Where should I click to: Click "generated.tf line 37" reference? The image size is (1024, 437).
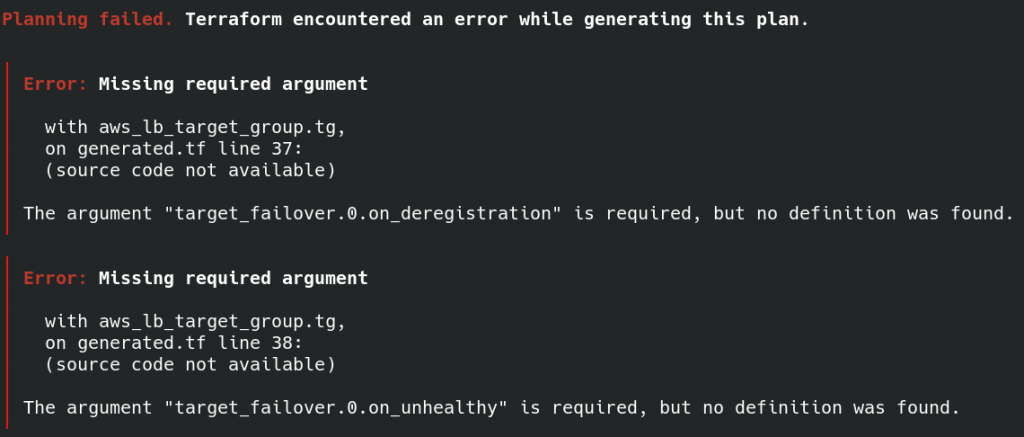(187, 150)
